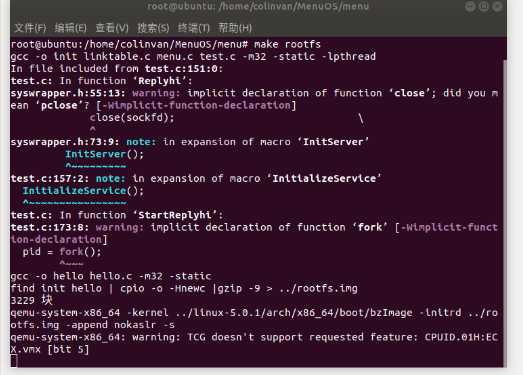Click the 'otfs.img -append nokaslr -s' line
The image size is (523, 375).
92,325
